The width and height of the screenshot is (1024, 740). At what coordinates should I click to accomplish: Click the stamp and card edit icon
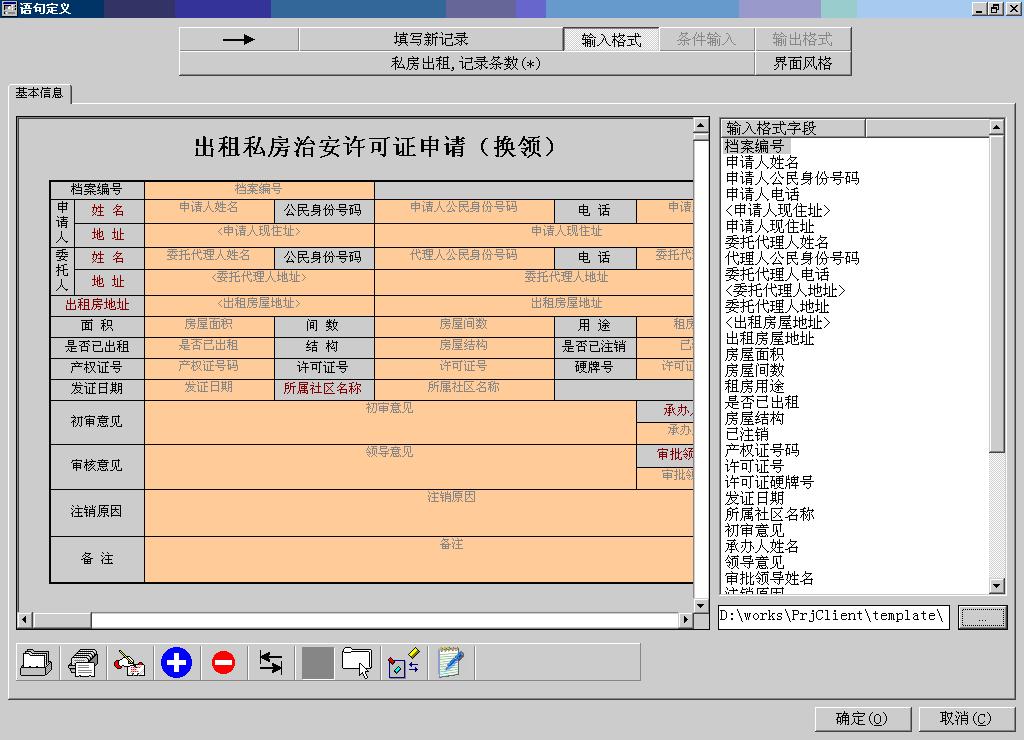point(130,662)
